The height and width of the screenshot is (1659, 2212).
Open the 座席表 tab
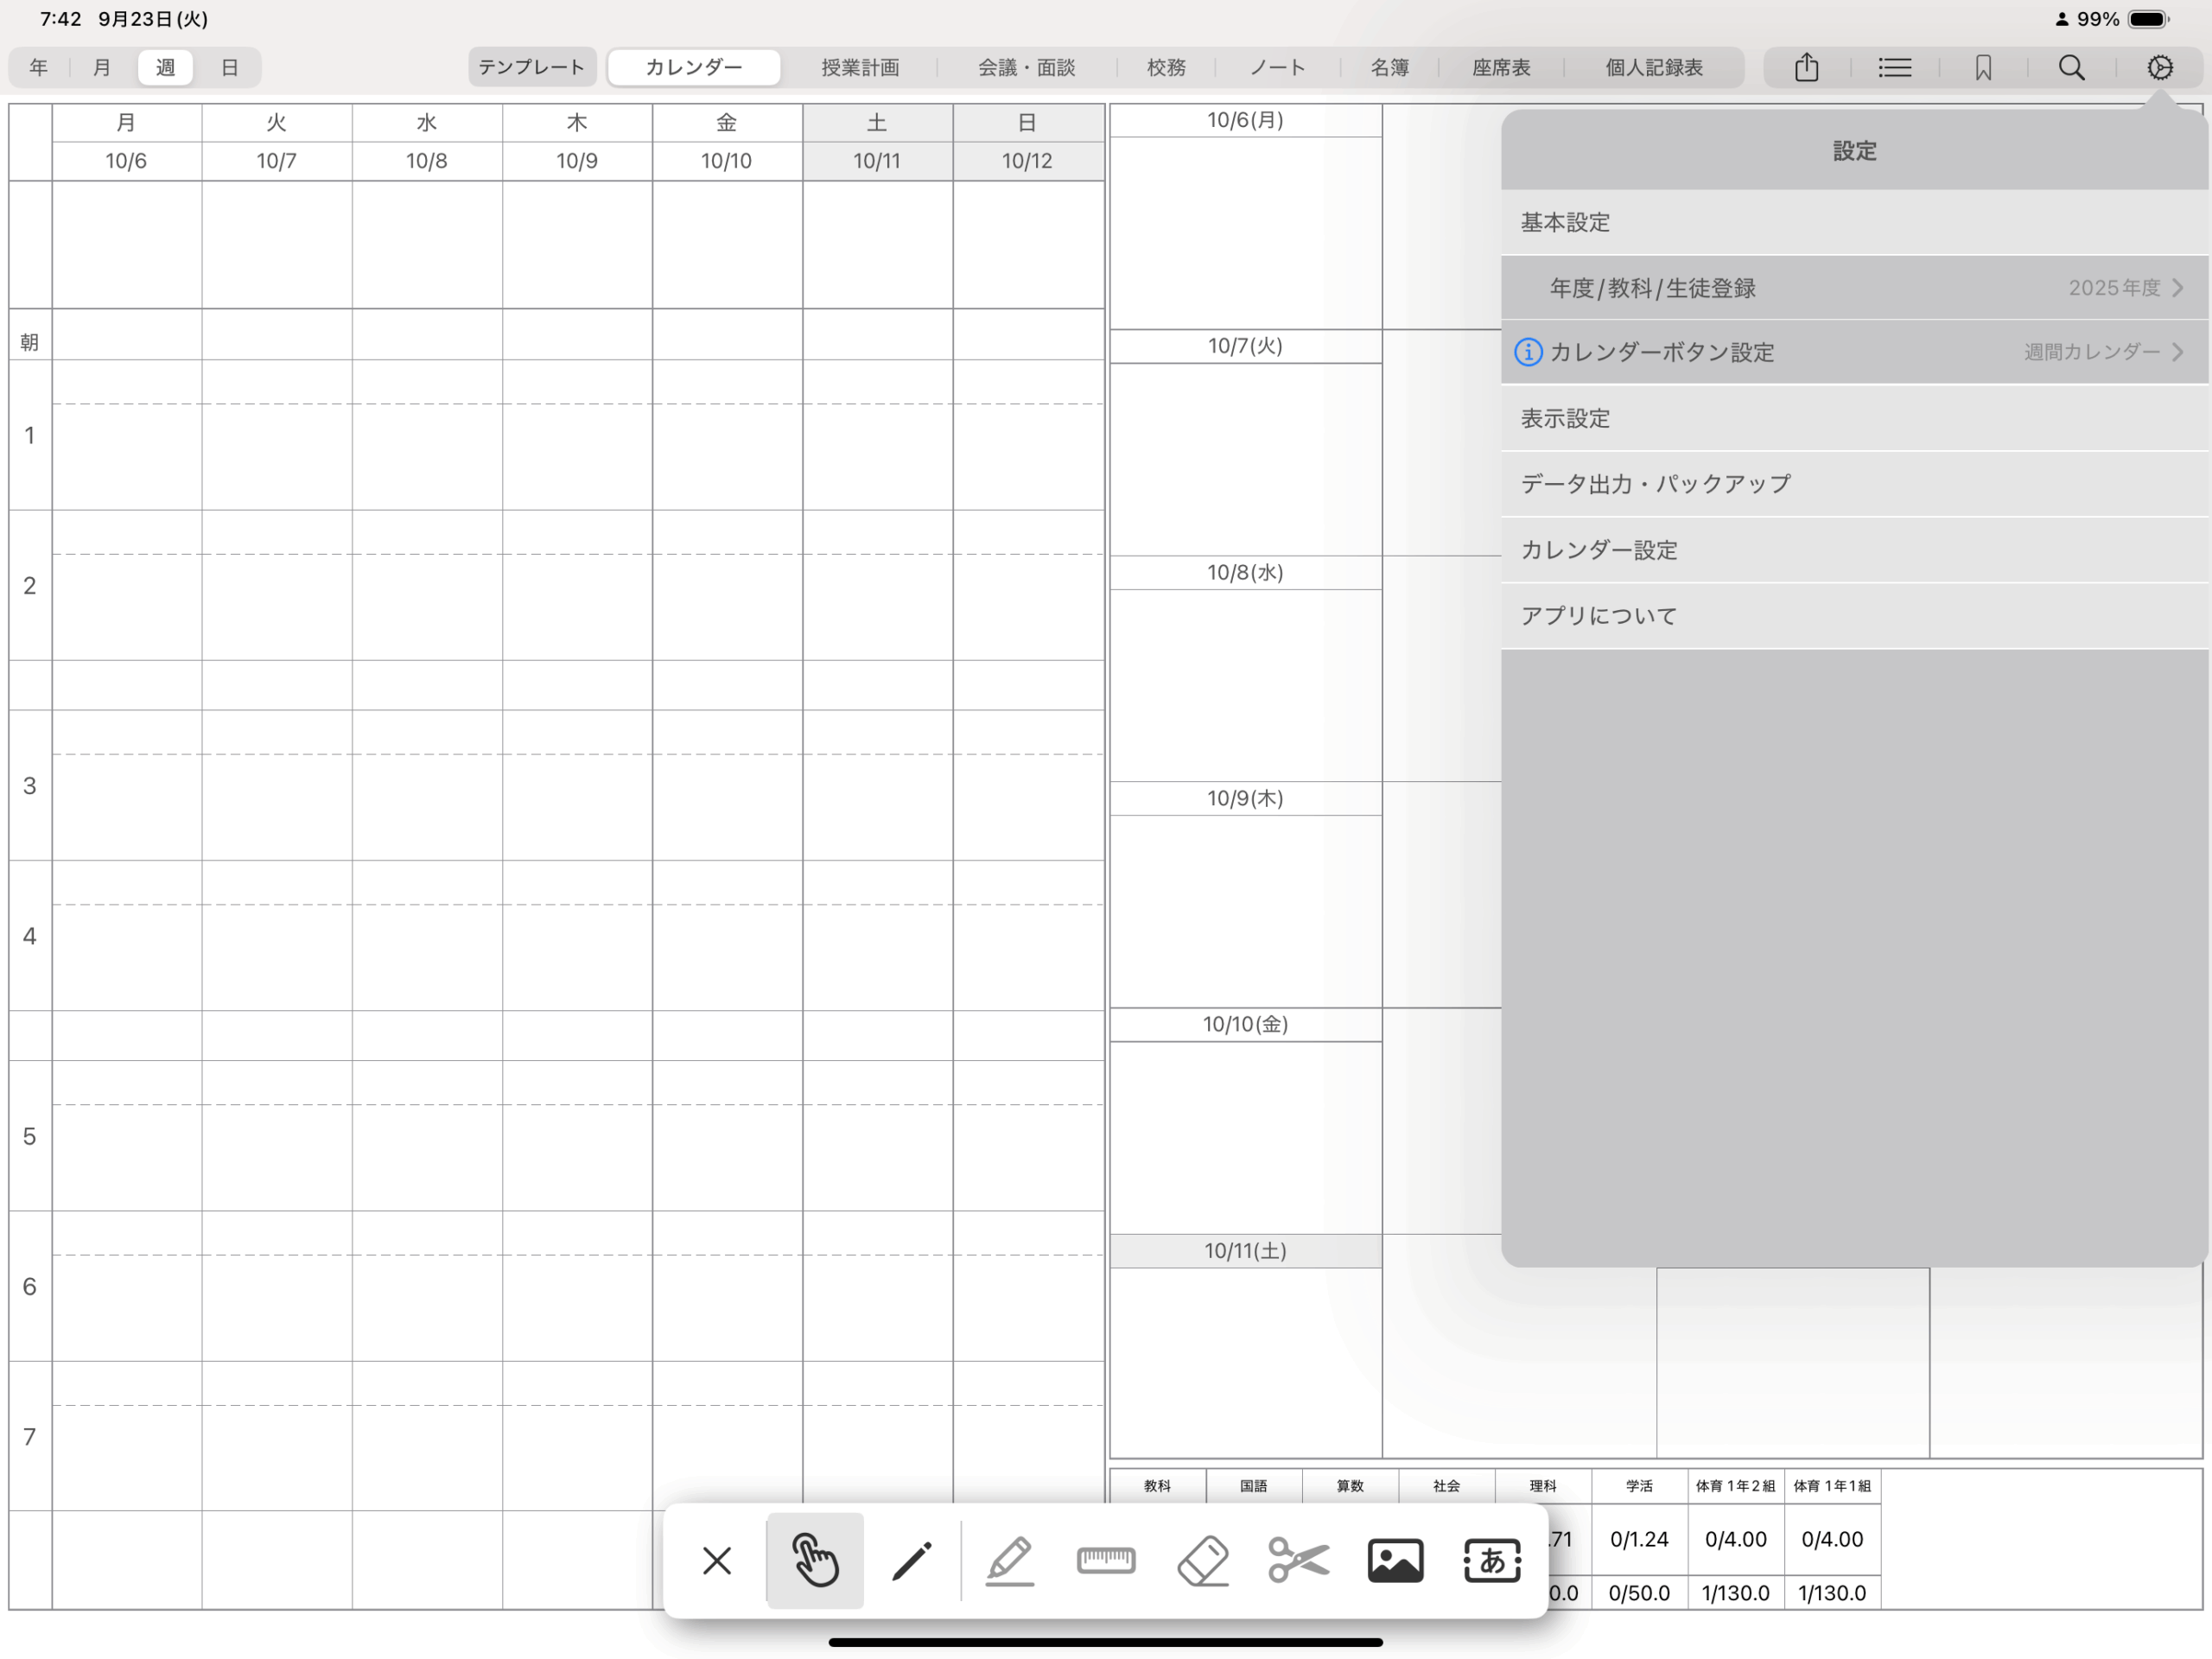pyautogui.click(x=1501, y=68)
